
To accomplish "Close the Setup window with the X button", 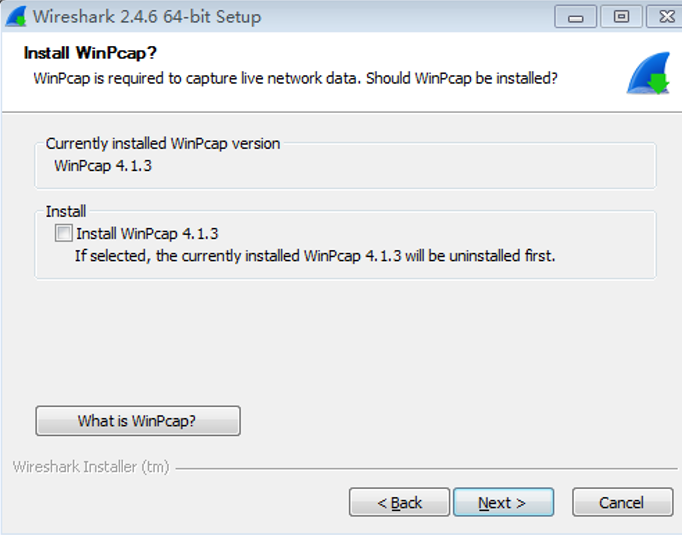I will pos(665,17).
